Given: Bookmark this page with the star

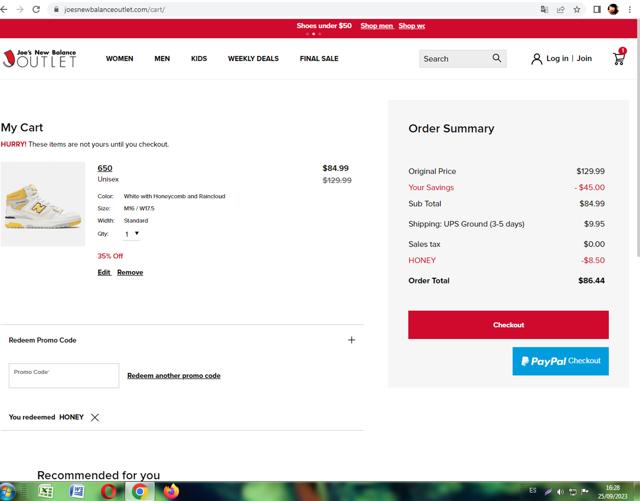Looking at the screenshot, I should pos(577,9).
